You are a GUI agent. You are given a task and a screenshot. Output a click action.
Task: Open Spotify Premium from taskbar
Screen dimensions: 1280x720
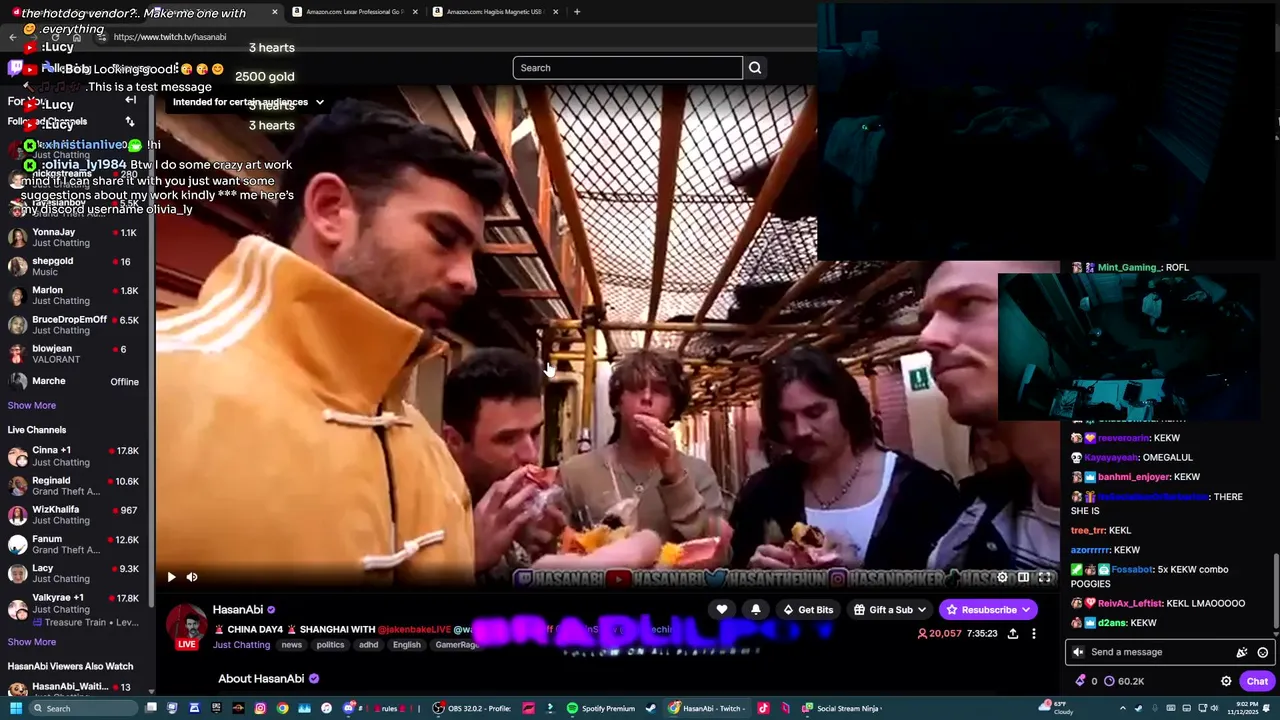(601, 708)
